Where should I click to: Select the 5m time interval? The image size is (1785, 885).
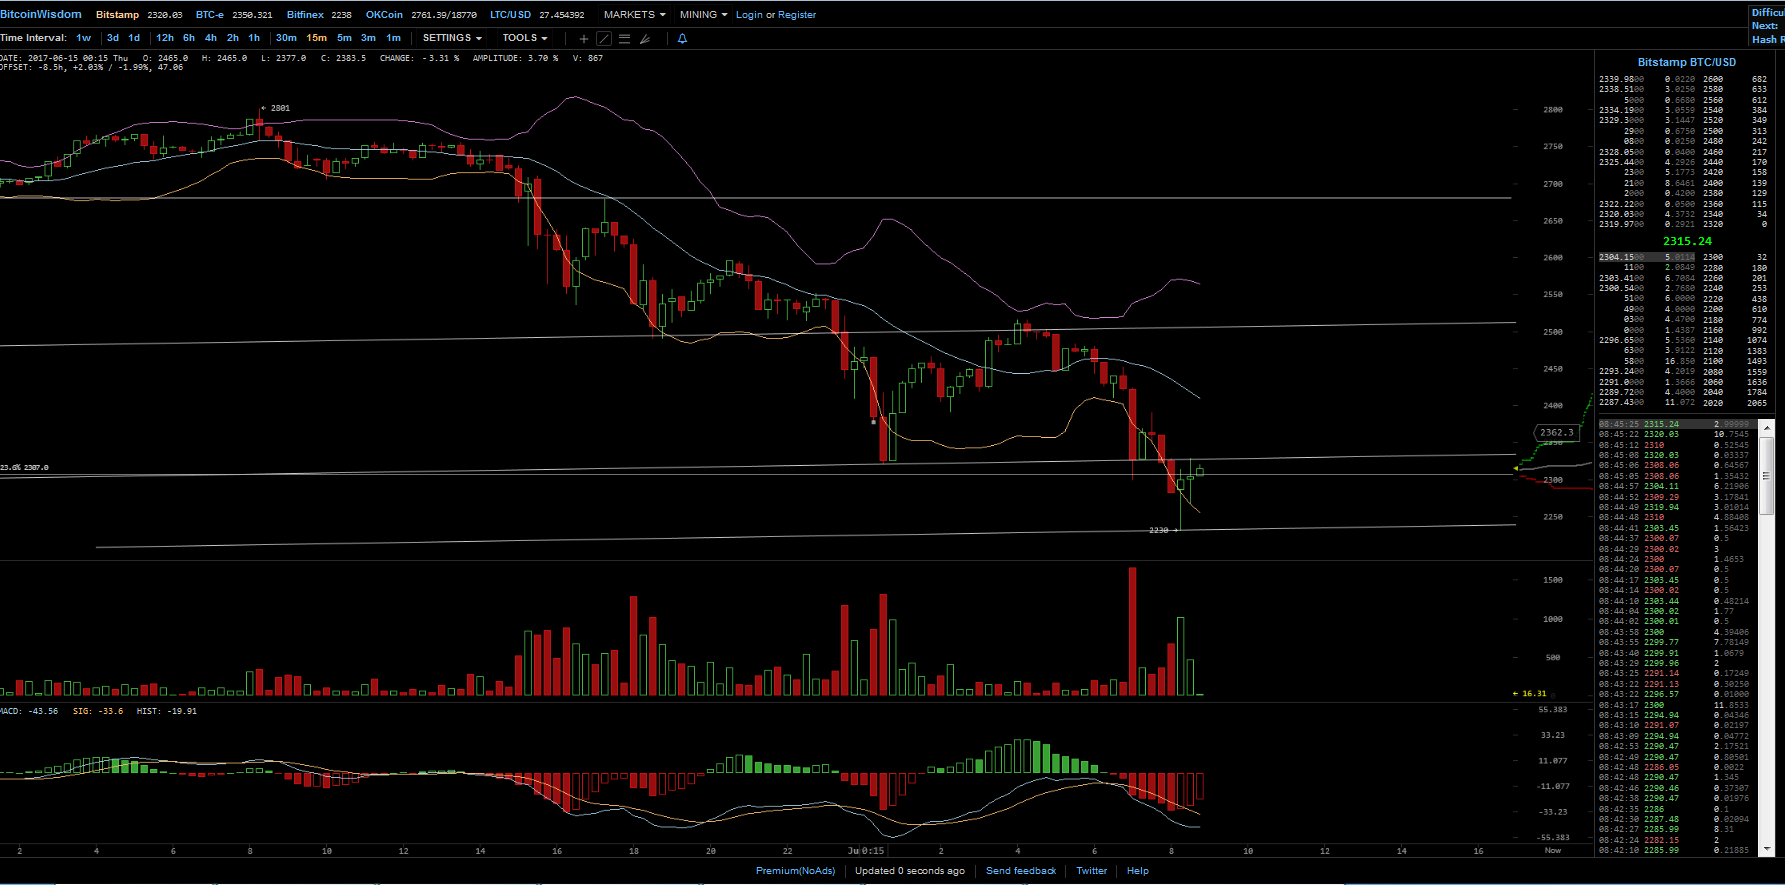[x=344, y=38]
